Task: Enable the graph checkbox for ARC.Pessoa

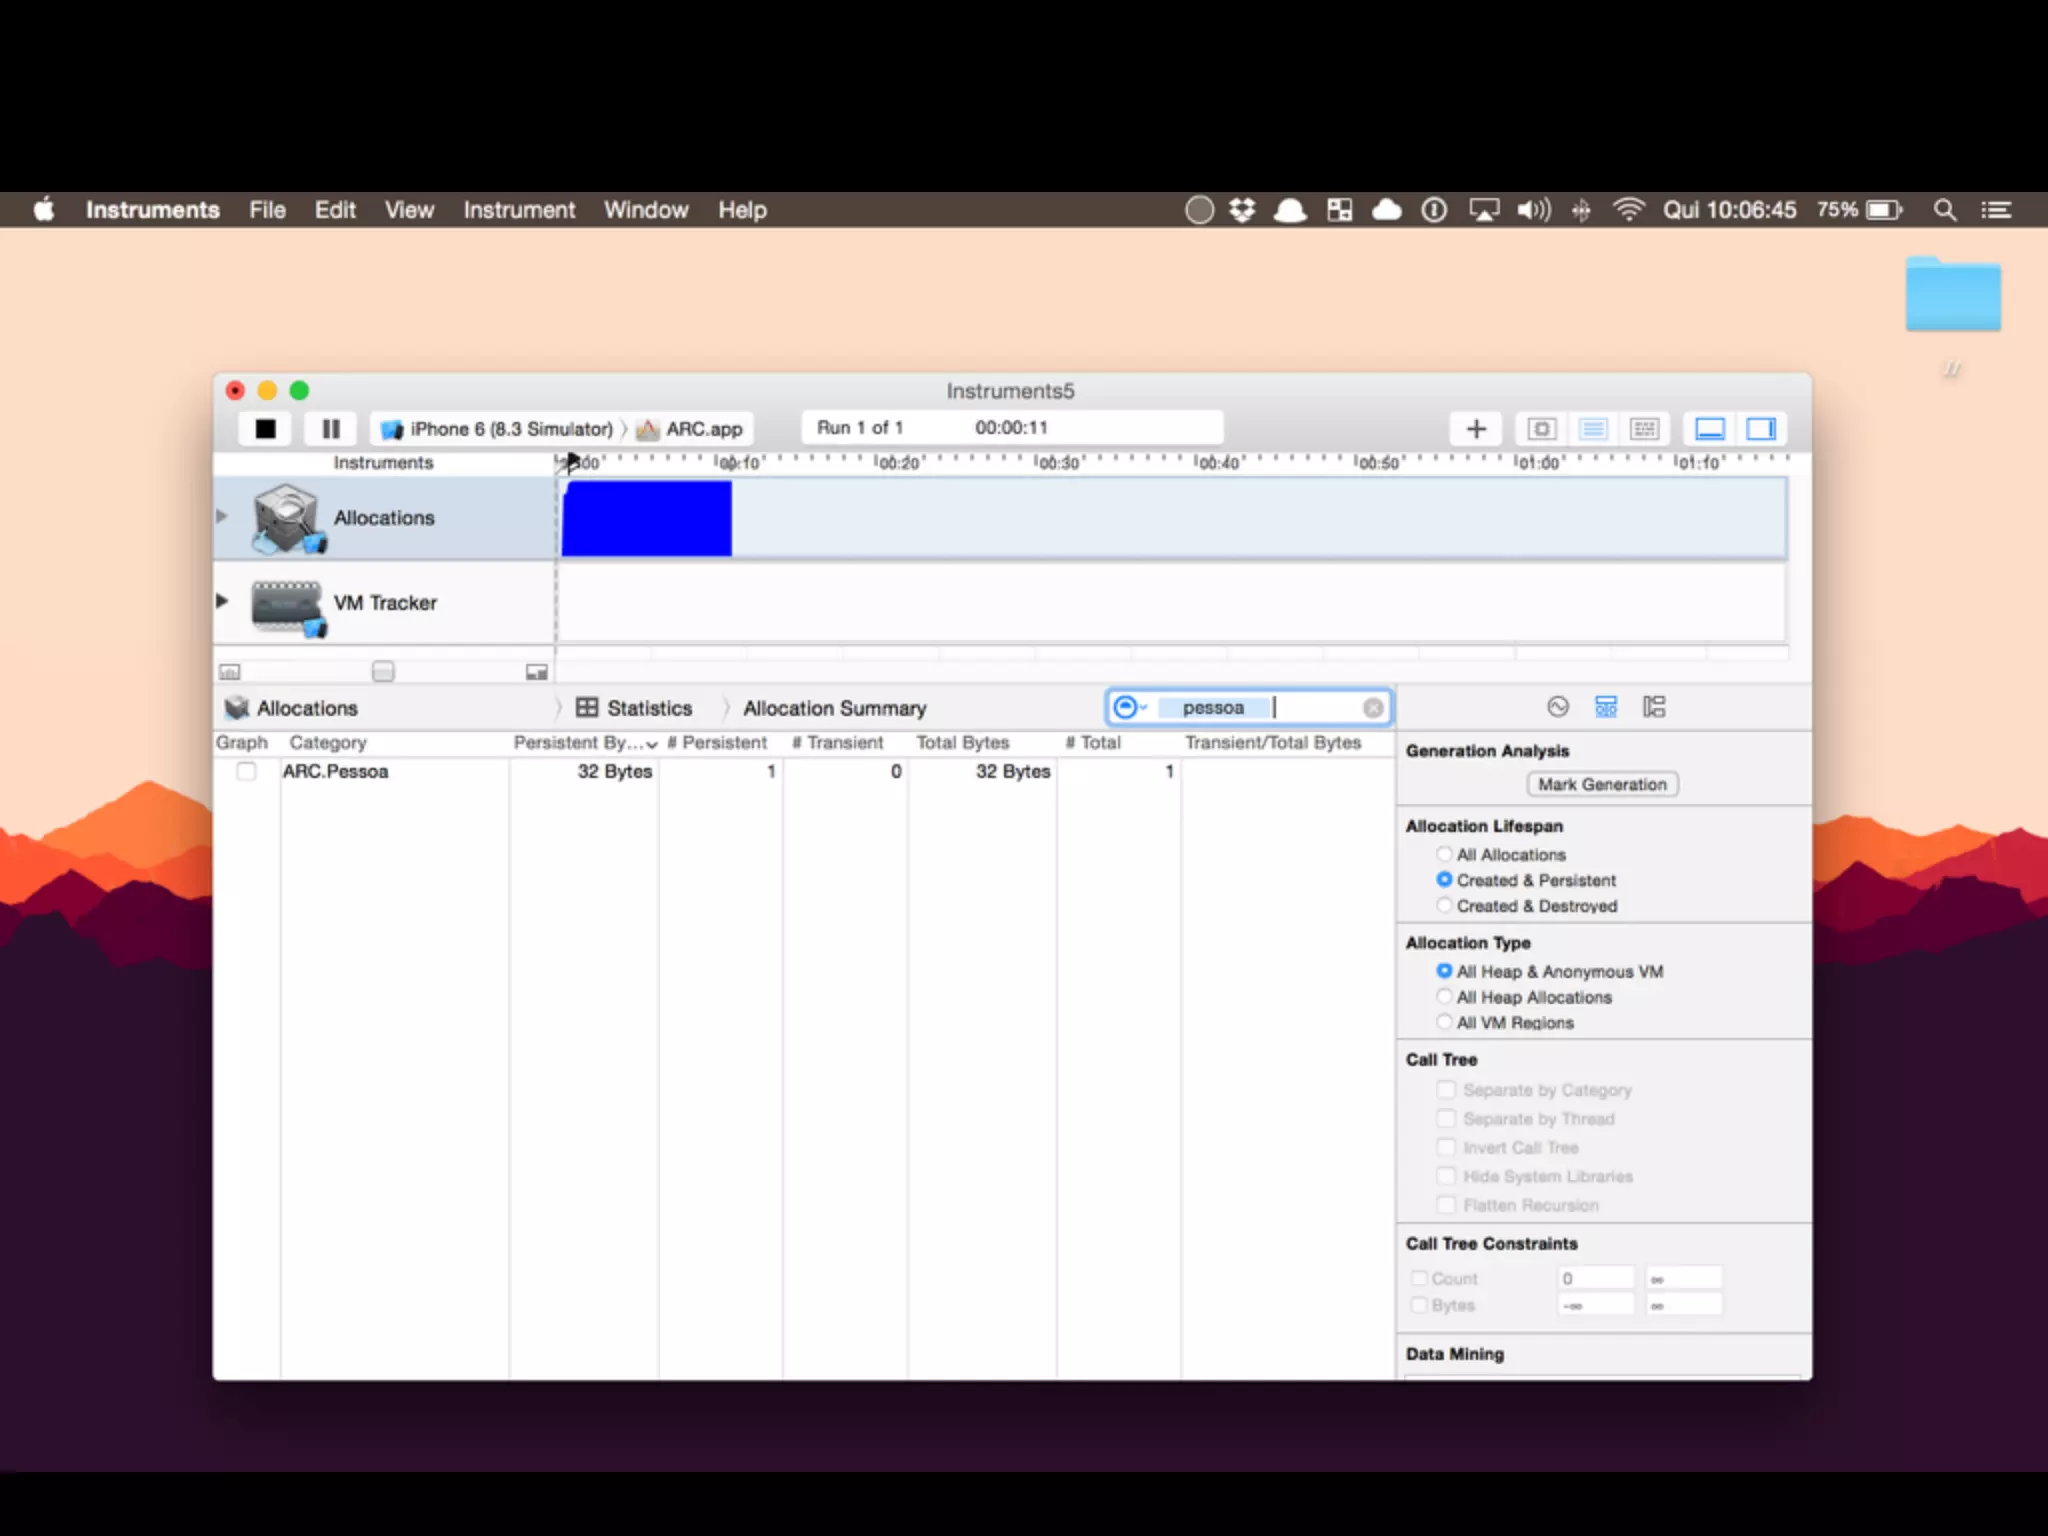Action: [246, 771]
